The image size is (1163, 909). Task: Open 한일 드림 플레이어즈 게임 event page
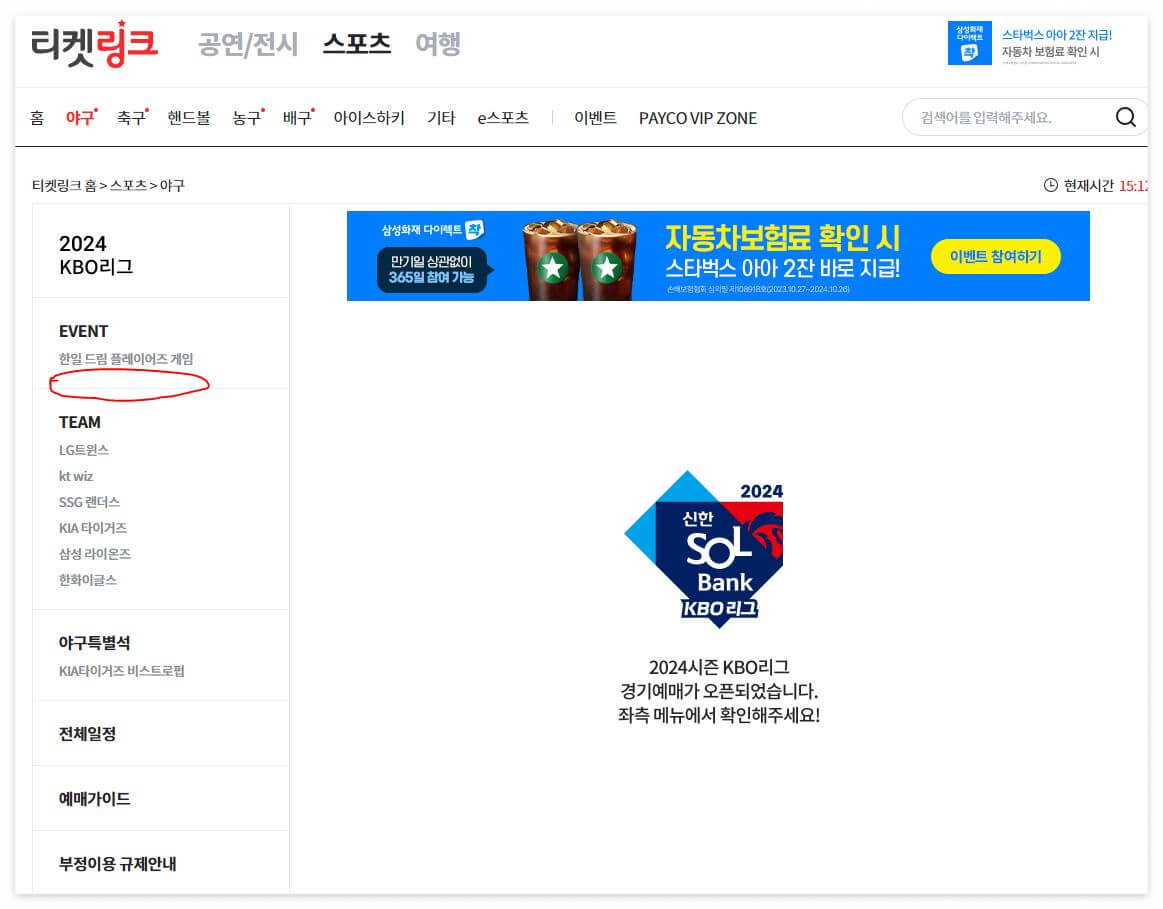click(126, 356)
